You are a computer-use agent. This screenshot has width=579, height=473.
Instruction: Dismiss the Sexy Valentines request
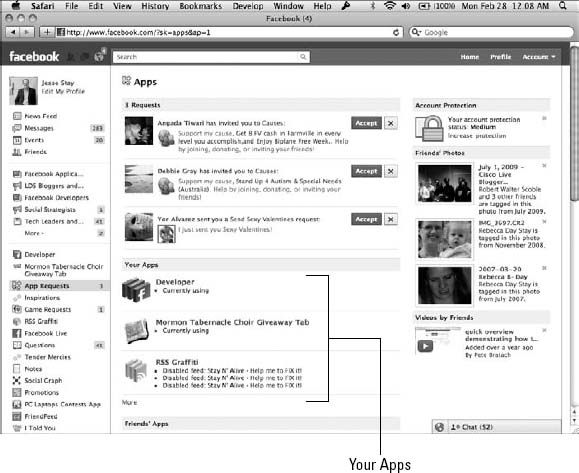tap(391, 219)
